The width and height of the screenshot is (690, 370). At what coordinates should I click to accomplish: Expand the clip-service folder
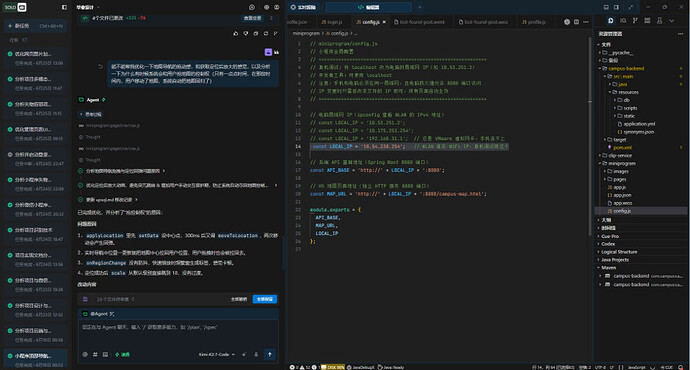click(x=620, y=155)
